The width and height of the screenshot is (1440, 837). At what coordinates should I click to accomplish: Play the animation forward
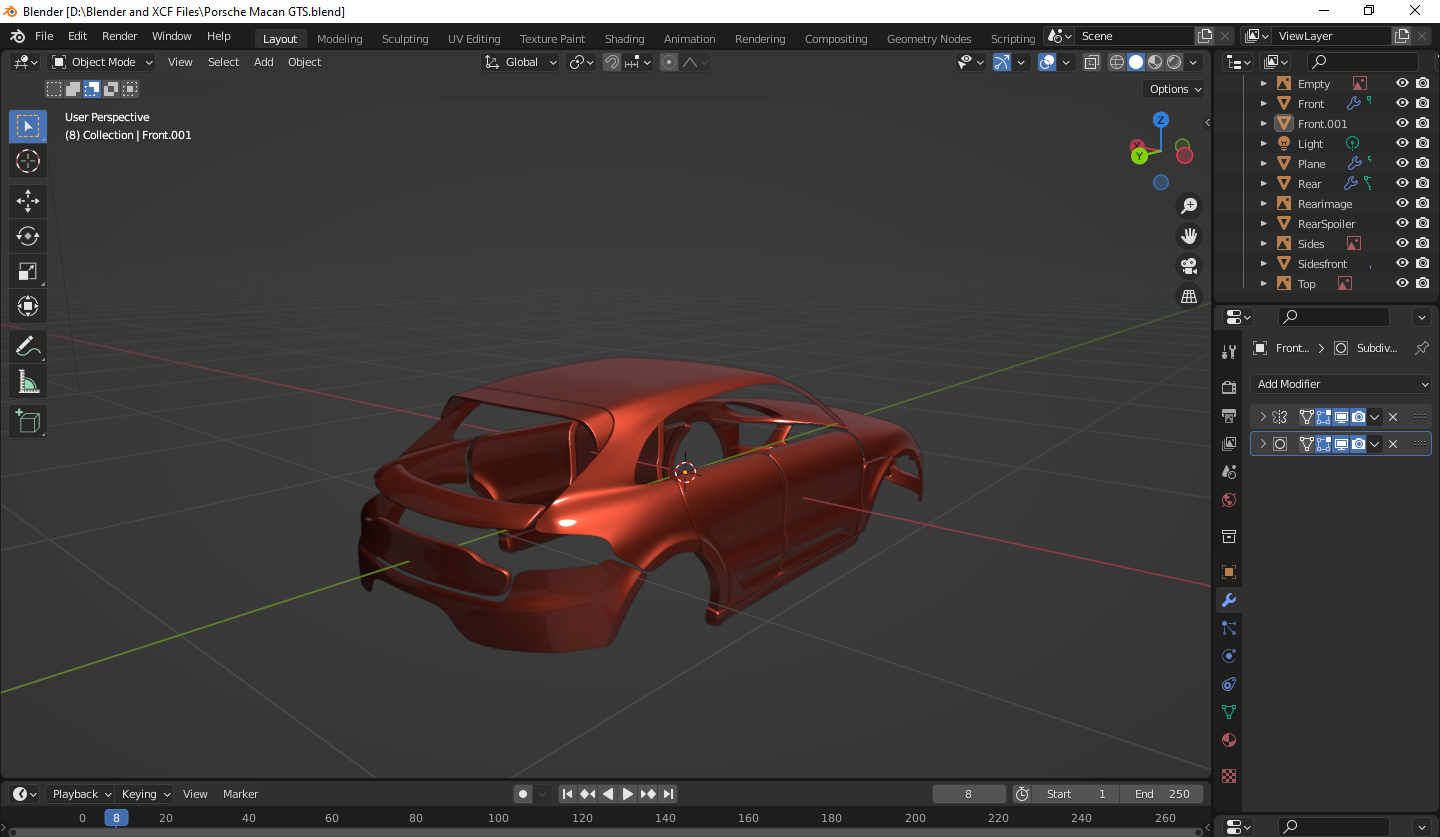(628, 794)
